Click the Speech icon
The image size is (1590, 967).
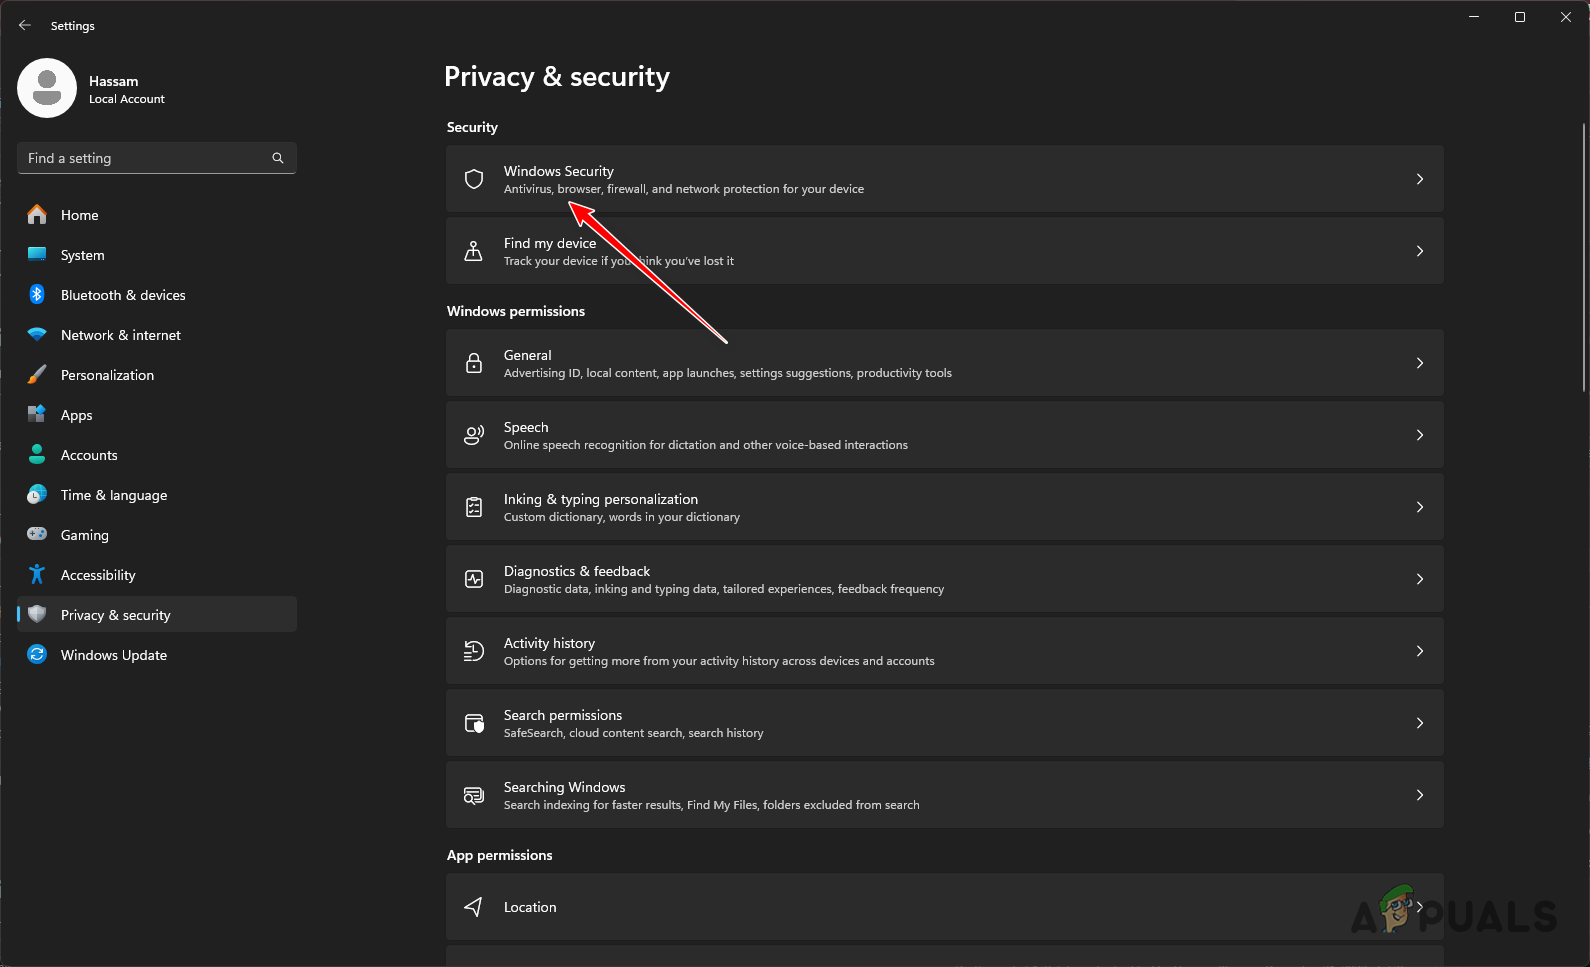pos(474,435)
